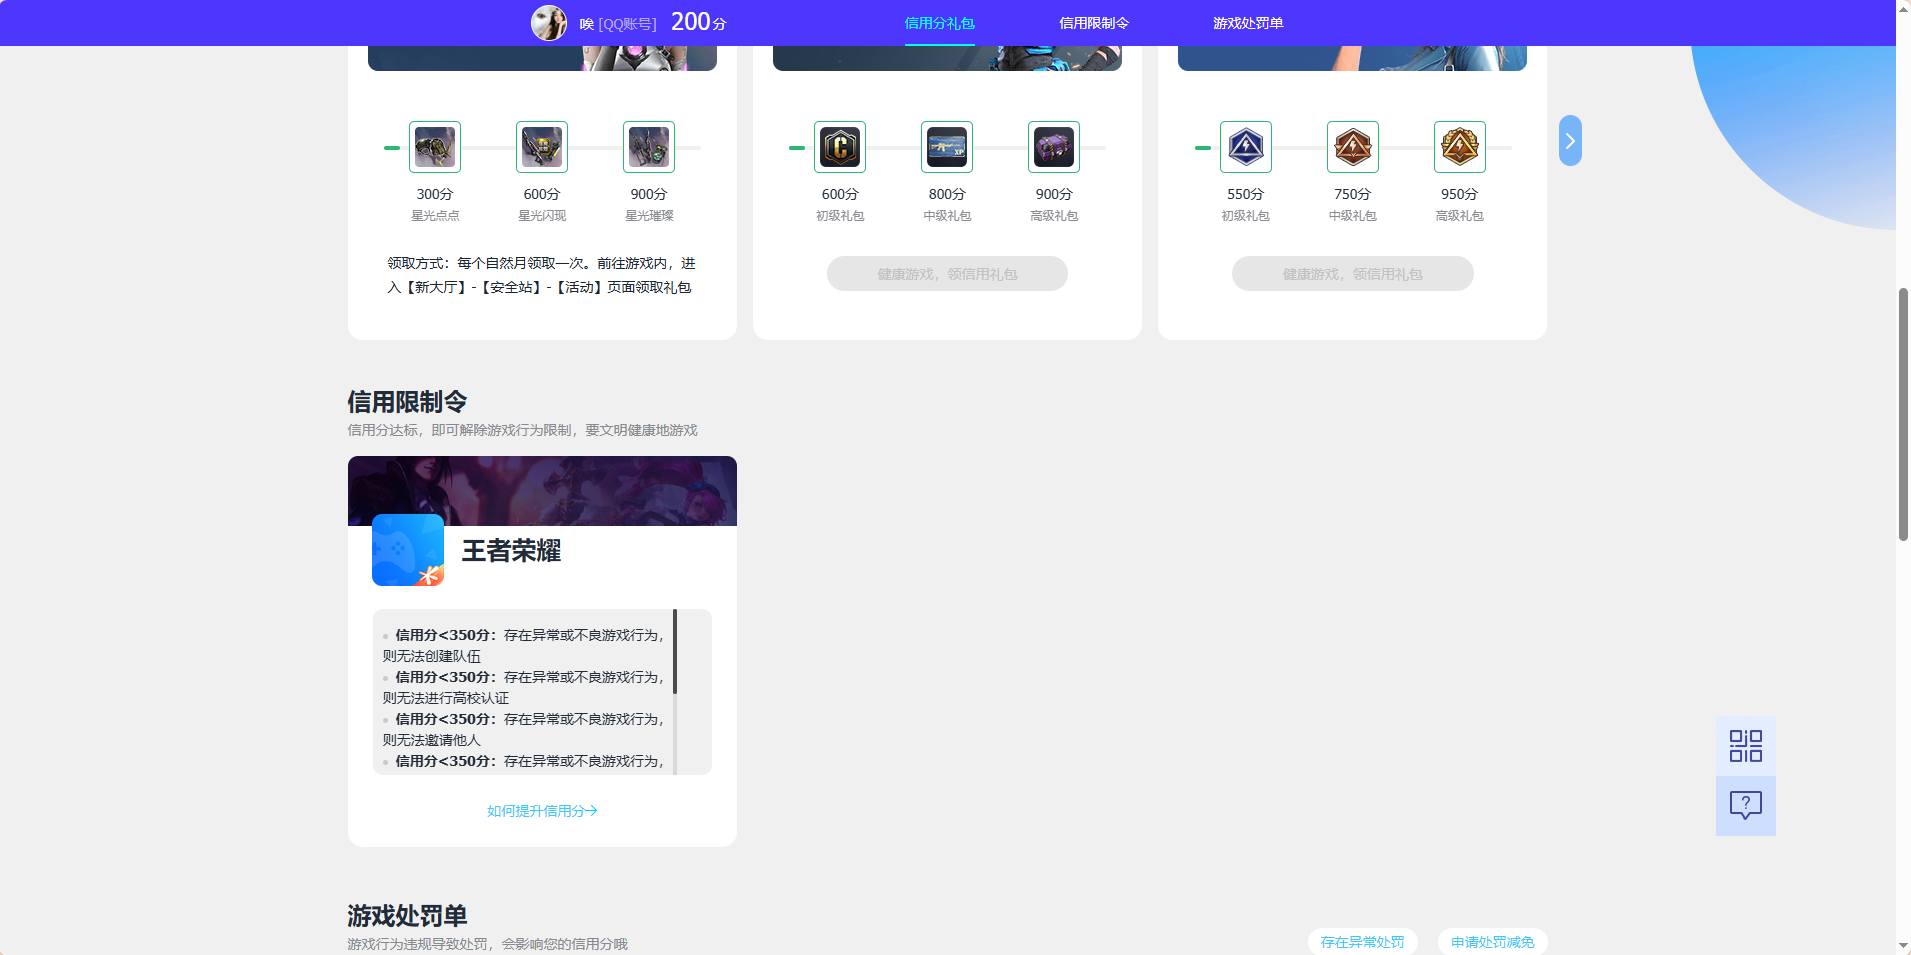The height and width of the screenshot is (955, 1911).
Task: Click 健康游戏，领信用礼包 button in right card
Action: click(x=1353, y=274)
